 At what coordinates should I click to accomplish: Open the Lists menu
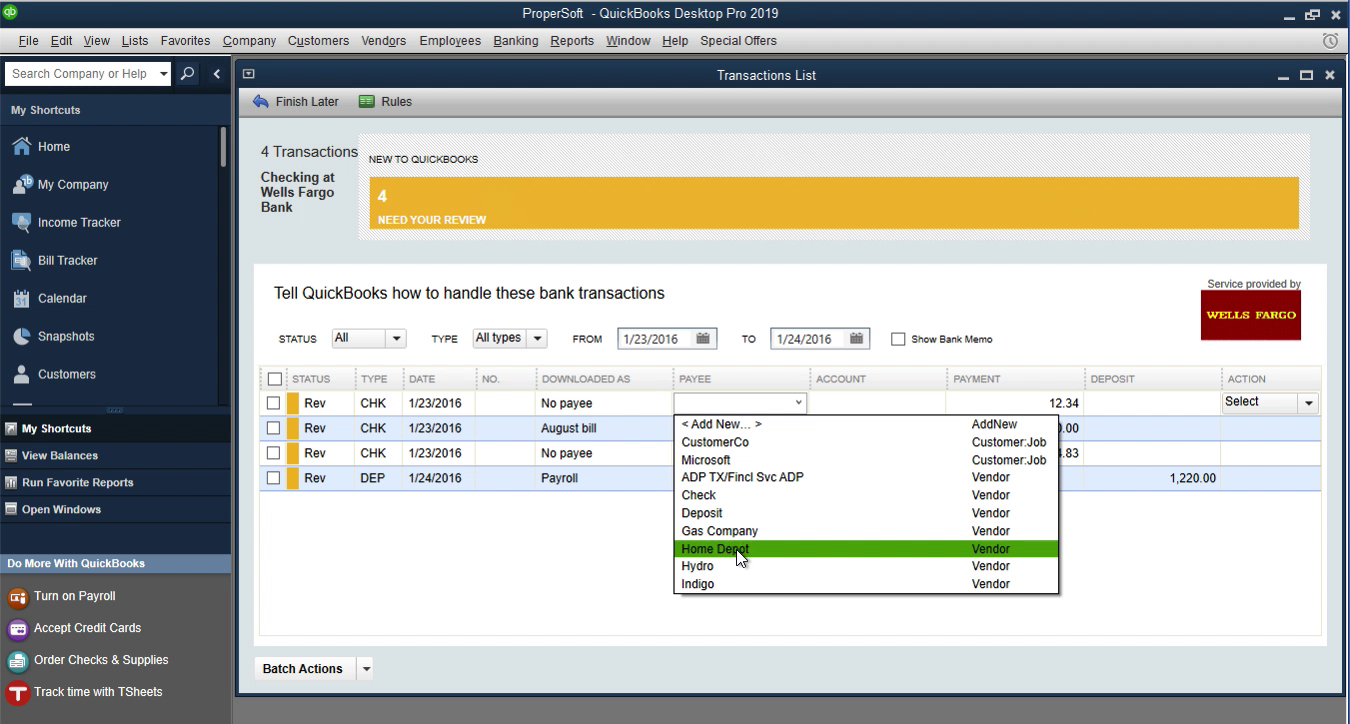pyautogui.click(x=135, y=41)
